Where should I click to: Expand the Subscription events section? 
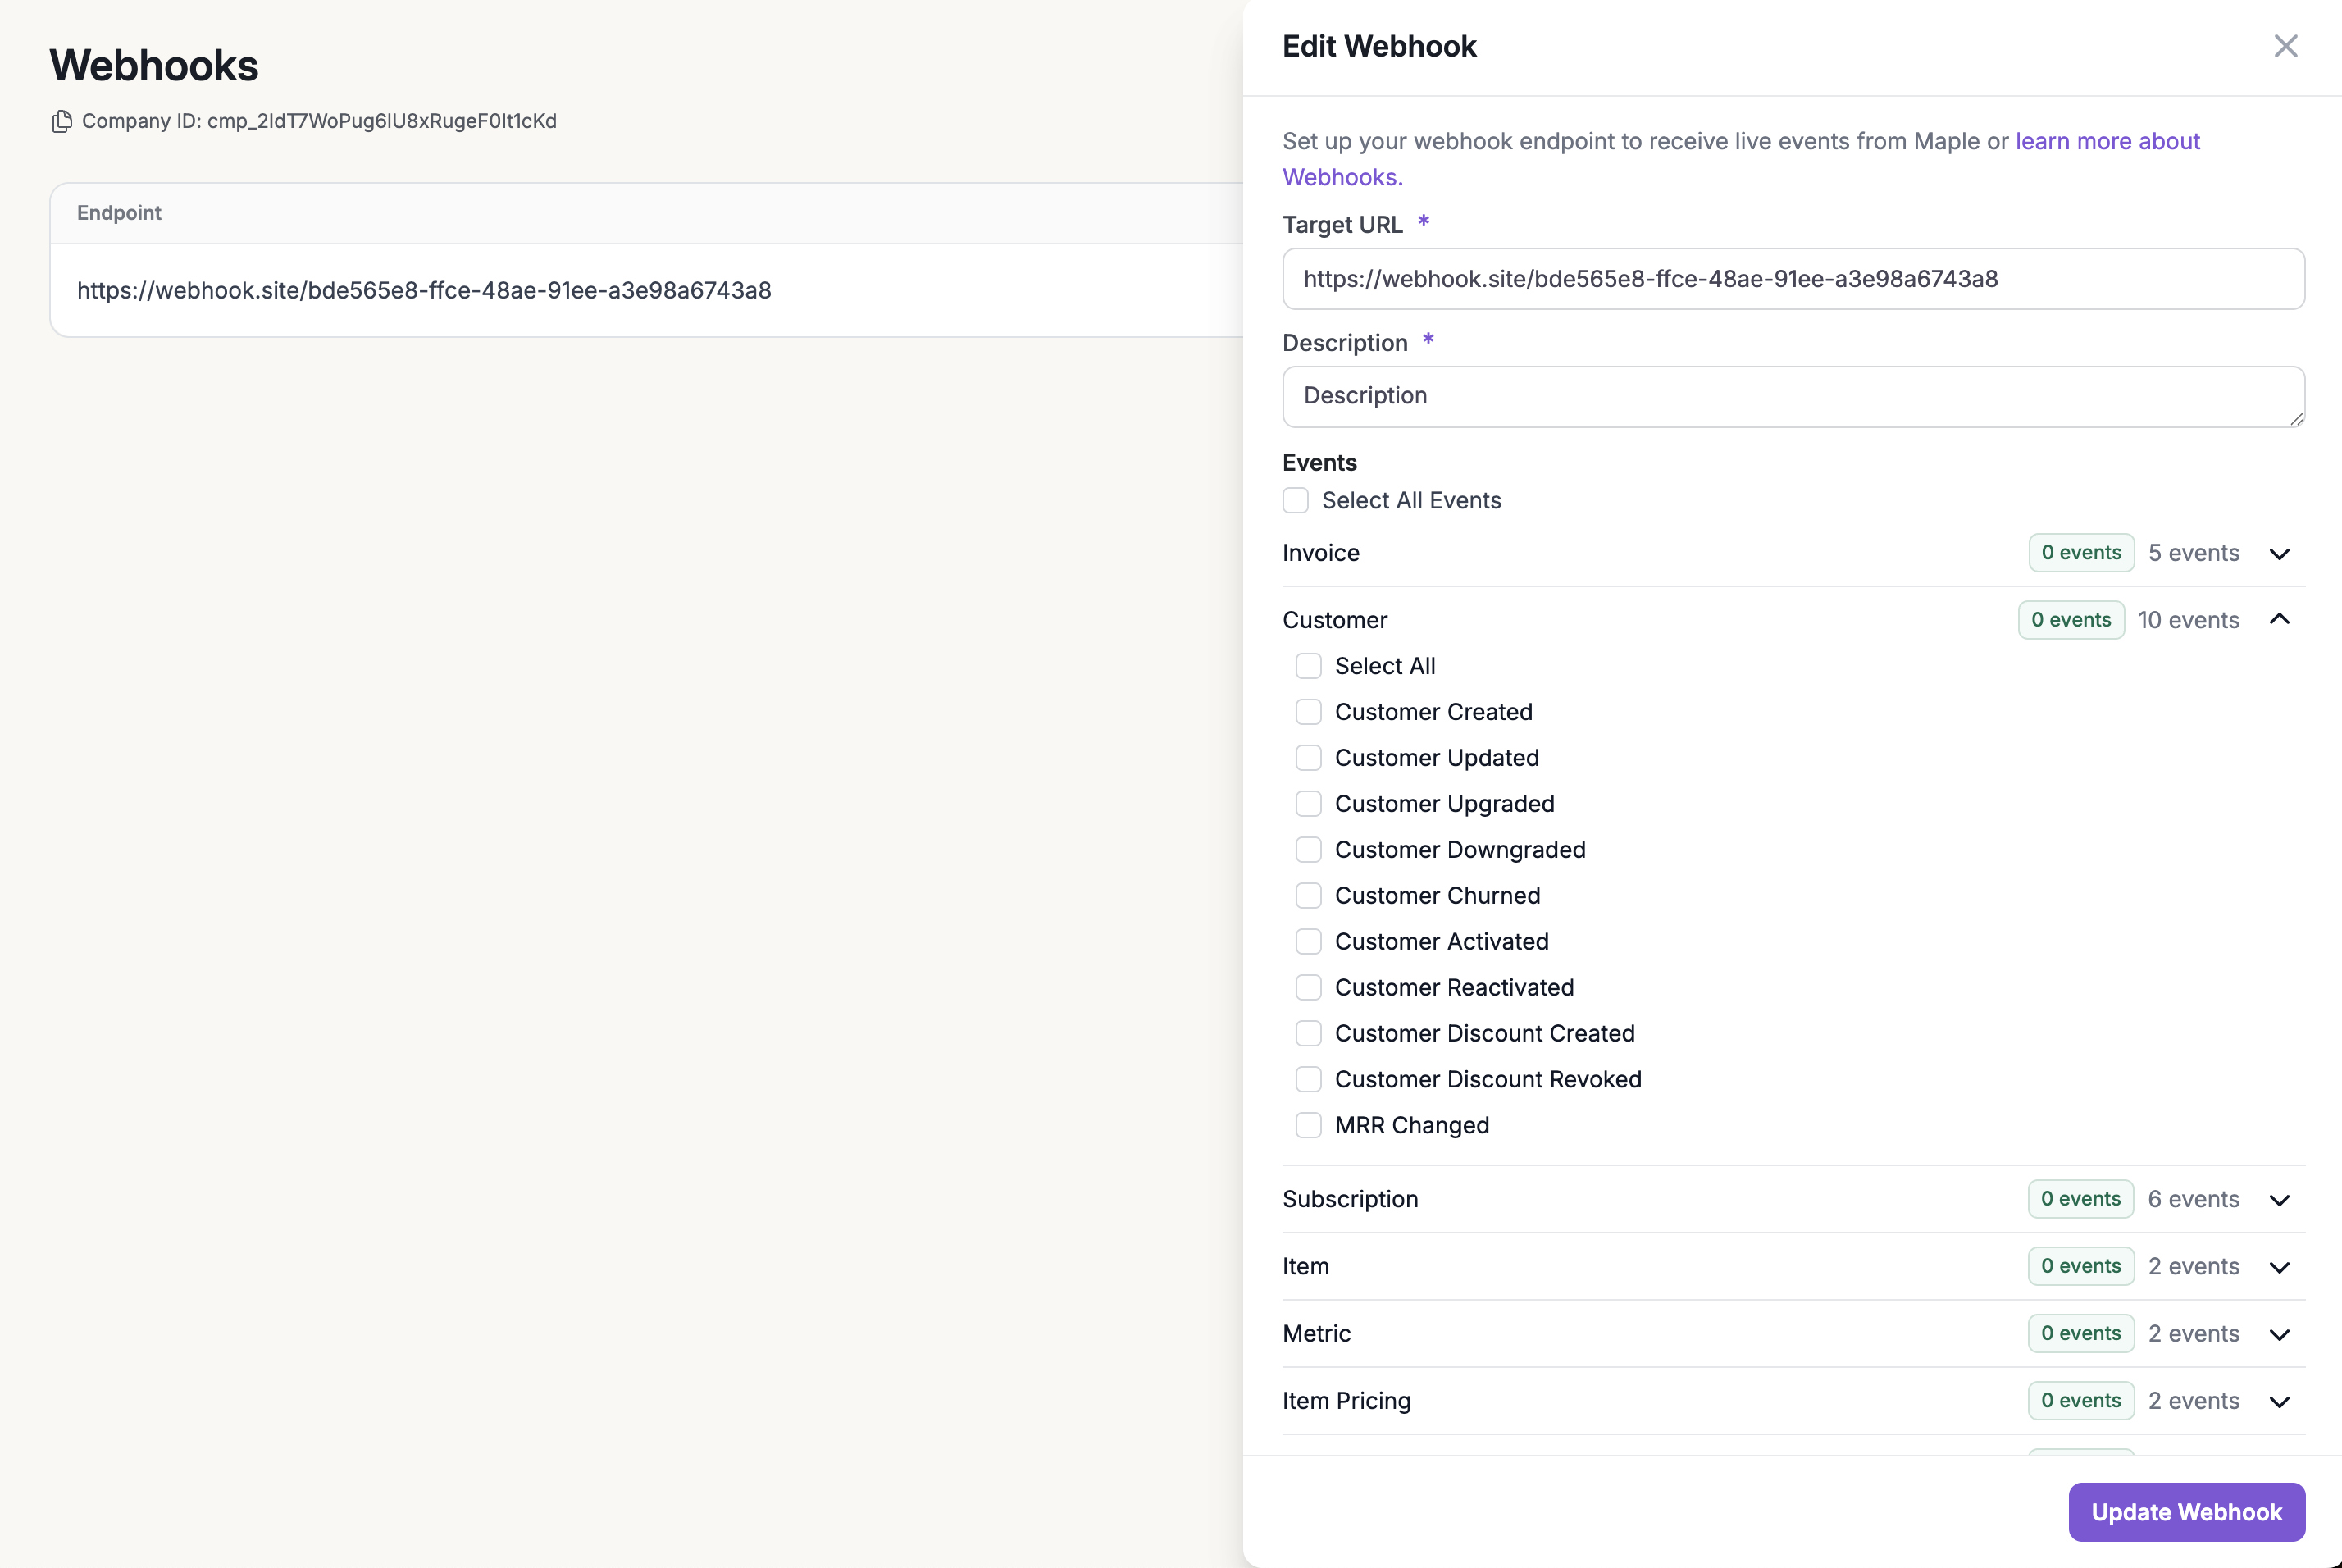[2279, 1200]
